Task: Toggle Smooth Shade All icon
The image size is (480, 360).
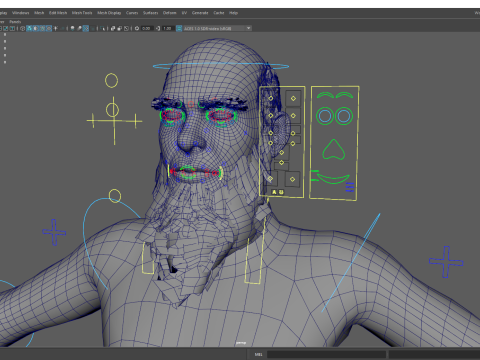Action: [29, 28]
